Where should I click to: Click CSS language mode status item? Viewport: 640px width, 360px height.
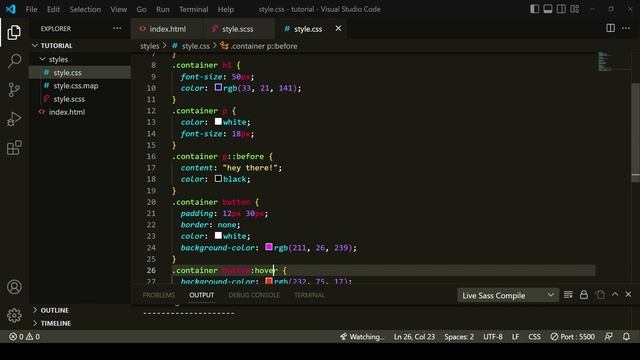(x=534, y=337)
